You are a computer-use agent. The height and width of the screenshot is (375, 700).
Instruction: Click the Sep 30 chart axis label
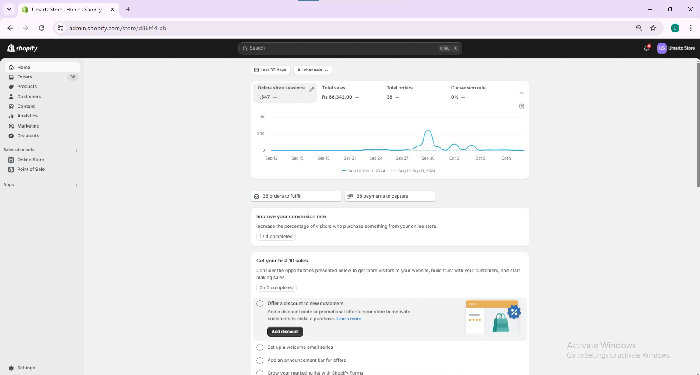click(428, 158)
